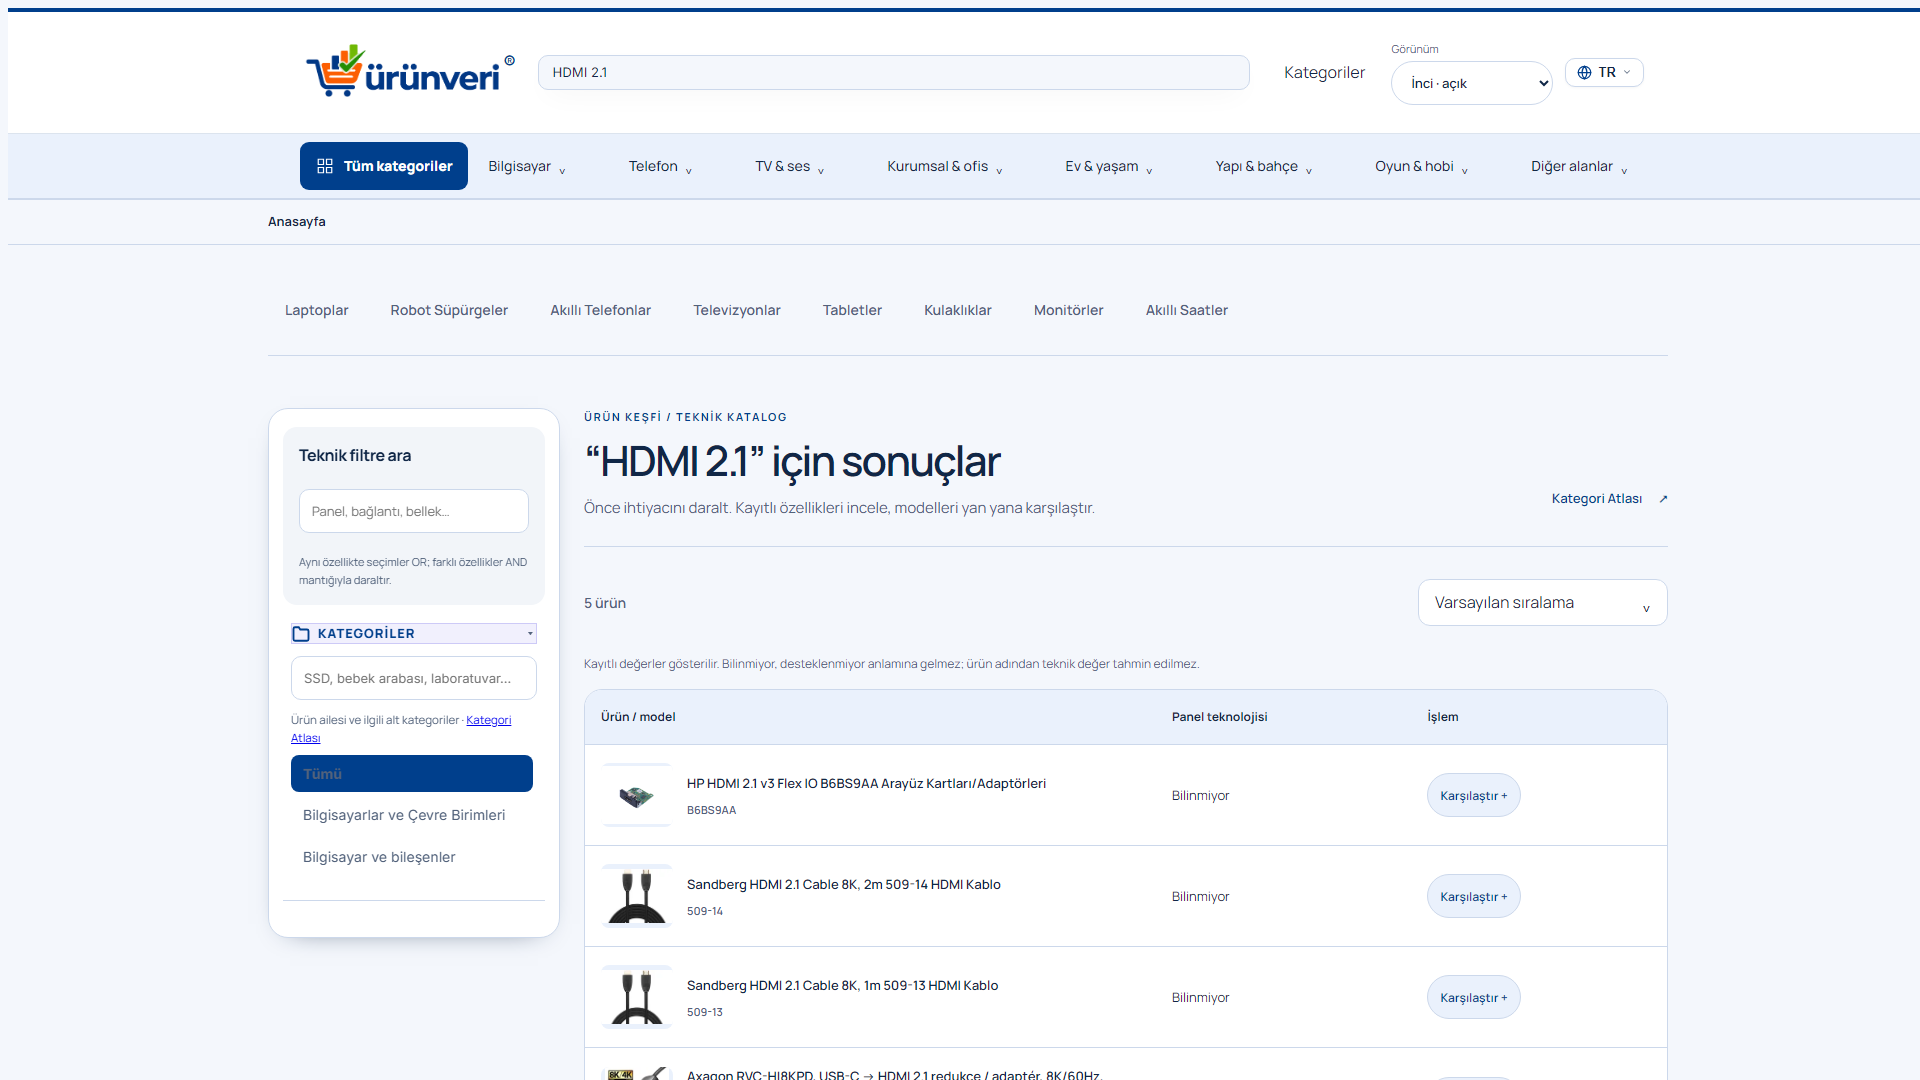
Task: Expand the Telefon menu
Action: click(660, 166)
